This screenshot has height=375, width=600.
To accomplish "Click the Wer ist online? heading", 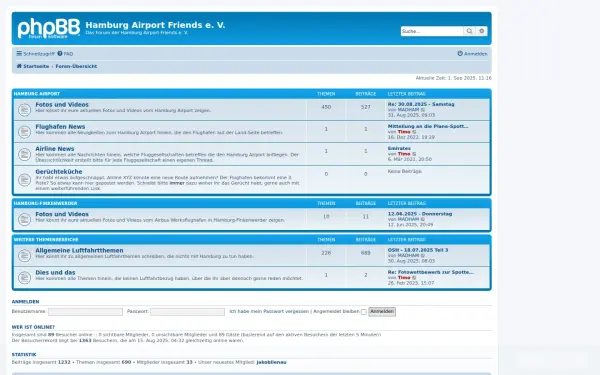I will tap(33, 327).
